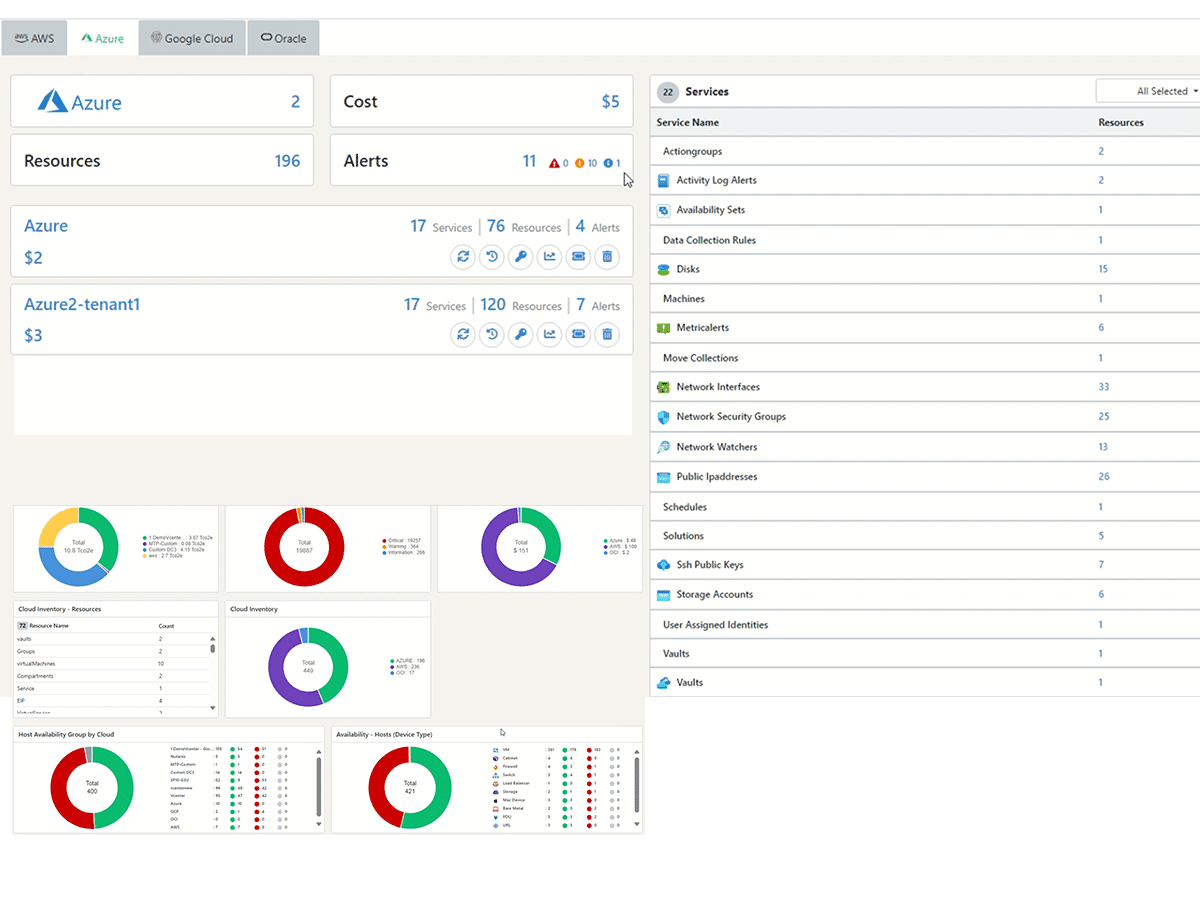Click the Ssh Public Keys service icon
Viewport: 1200px width, 900px height.
[x=662, y=564]
